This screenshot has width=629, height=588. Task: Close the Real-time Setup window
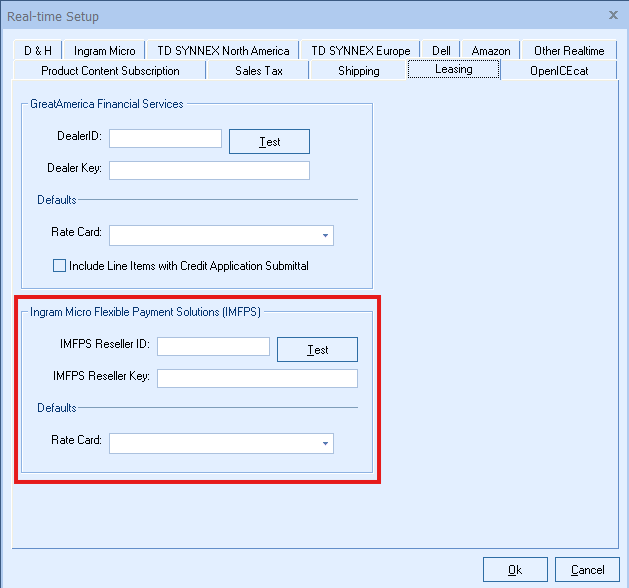pos(613,15)
